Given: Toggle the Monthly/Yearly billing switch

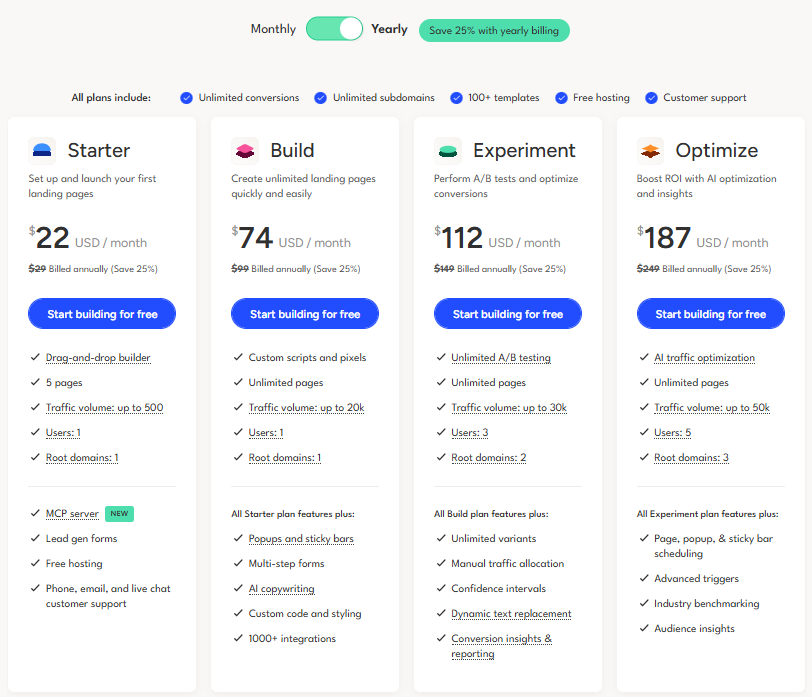Looking at the screenshot, I should coord(334,28).
